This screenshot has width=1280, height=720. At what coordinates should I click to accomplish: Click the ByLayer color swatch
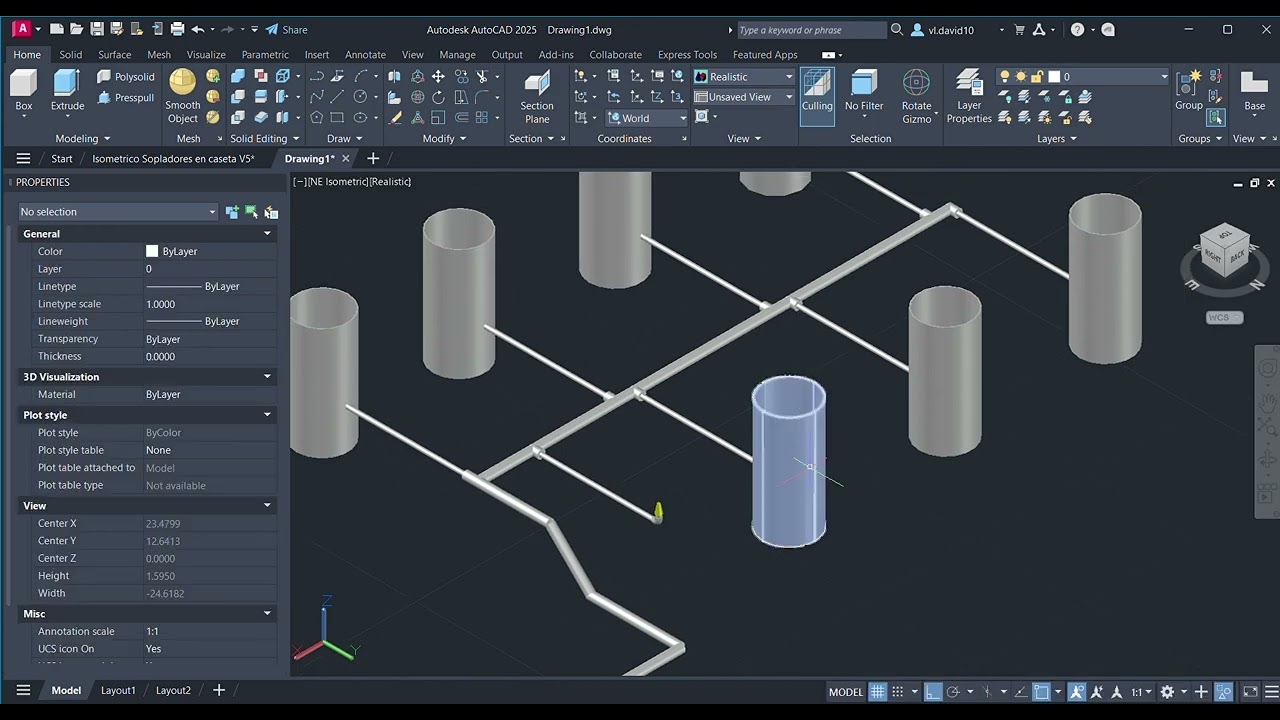coord(152,252)
